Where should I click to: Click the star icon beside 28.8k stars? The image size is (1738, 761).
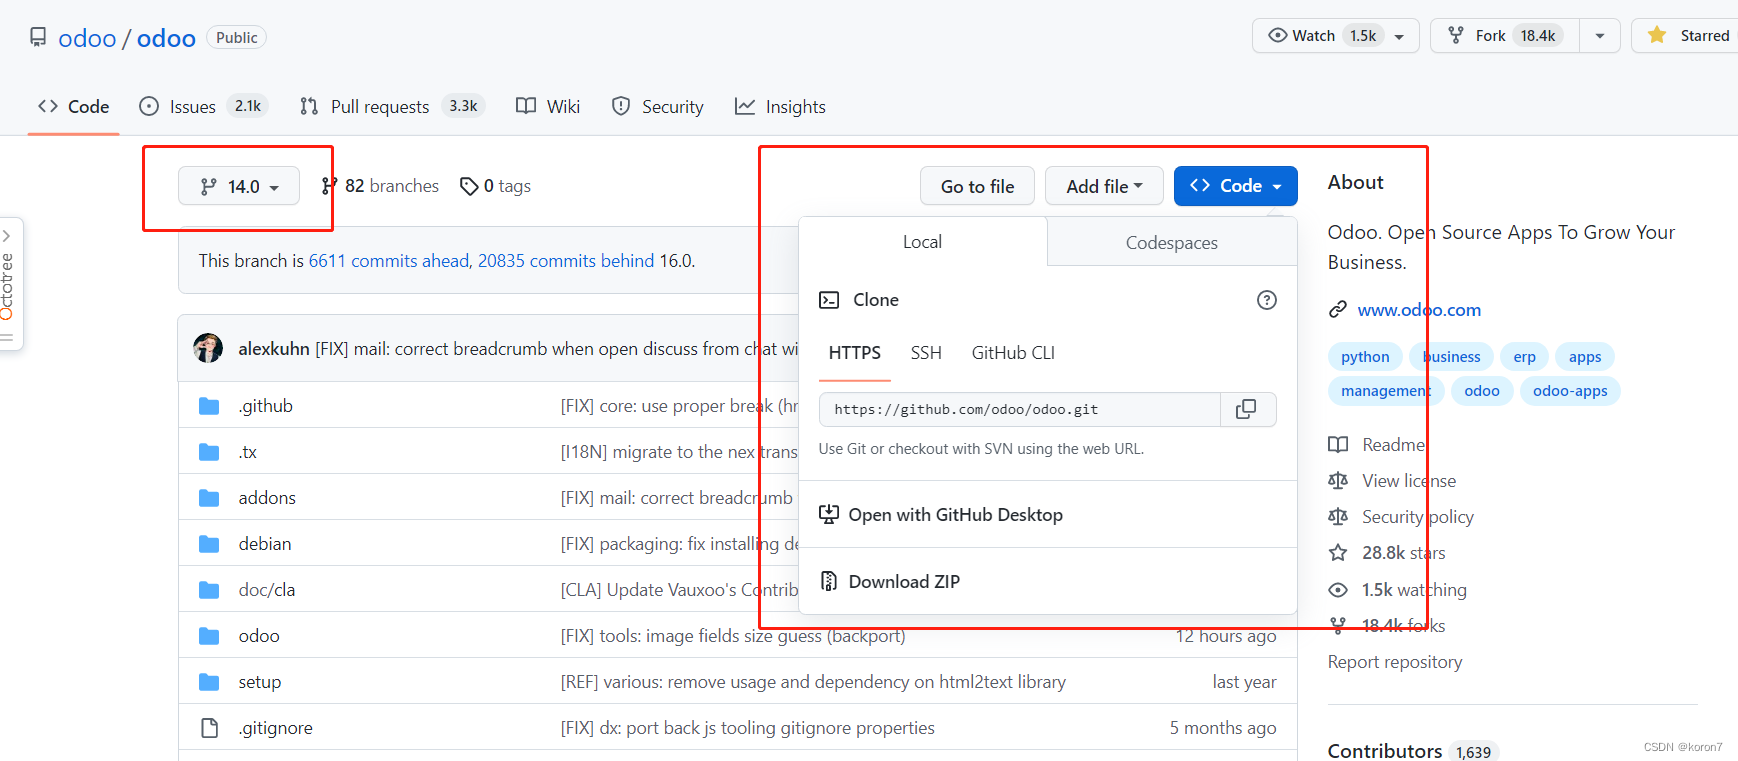pos(1338,553)
